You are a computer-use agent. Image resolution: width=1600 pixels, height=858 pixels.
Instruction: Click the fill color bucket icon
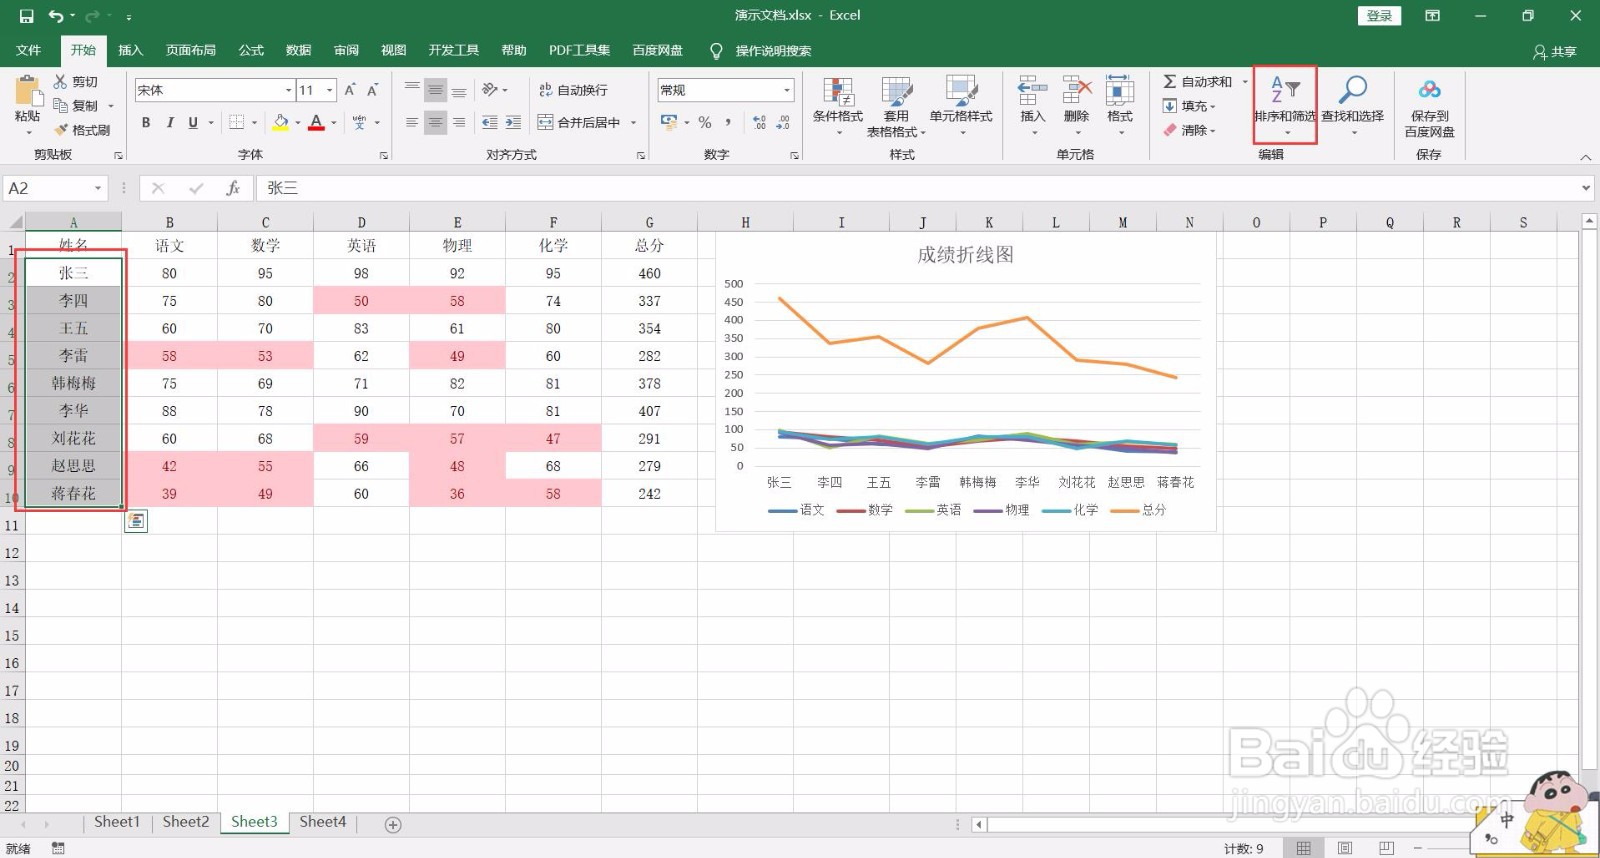click(281, 122)
